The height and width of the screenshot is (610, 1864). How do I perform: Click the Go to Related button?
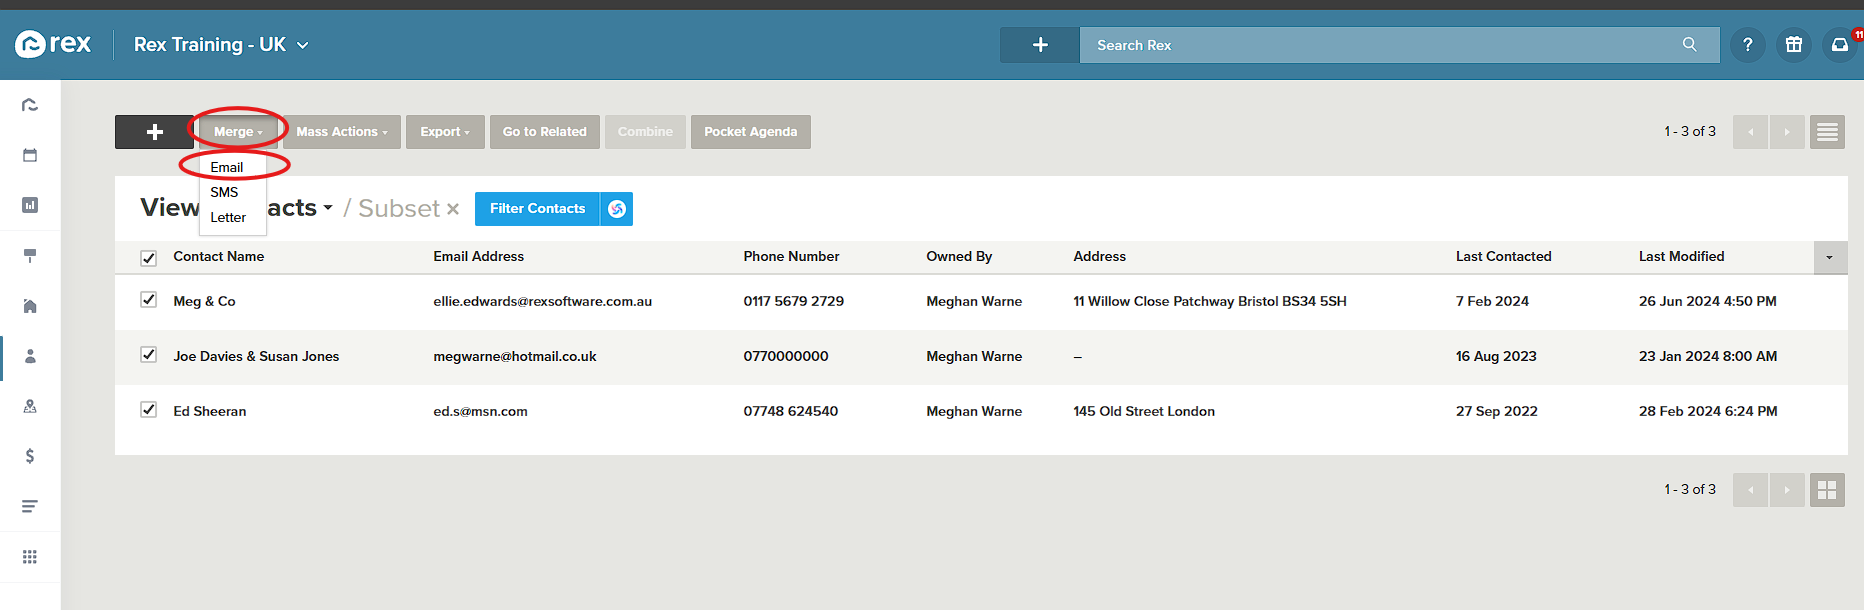coord(545,132)
